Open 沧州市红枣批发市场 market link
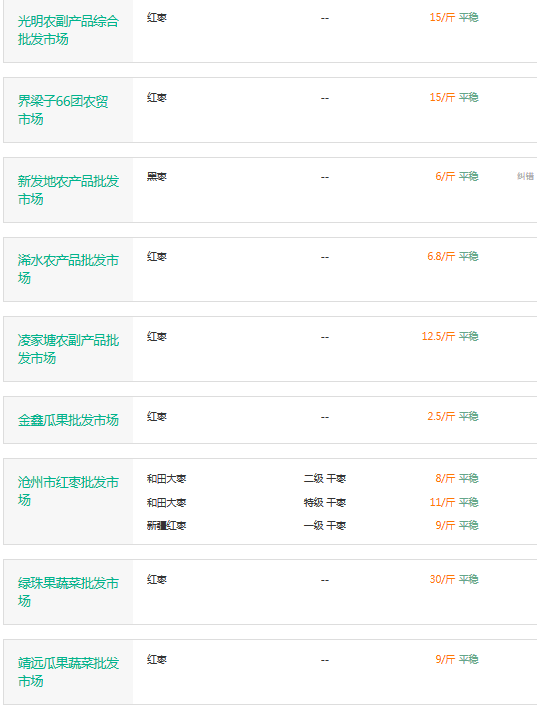The image size is (537, 713). click(x=68, y=491)
